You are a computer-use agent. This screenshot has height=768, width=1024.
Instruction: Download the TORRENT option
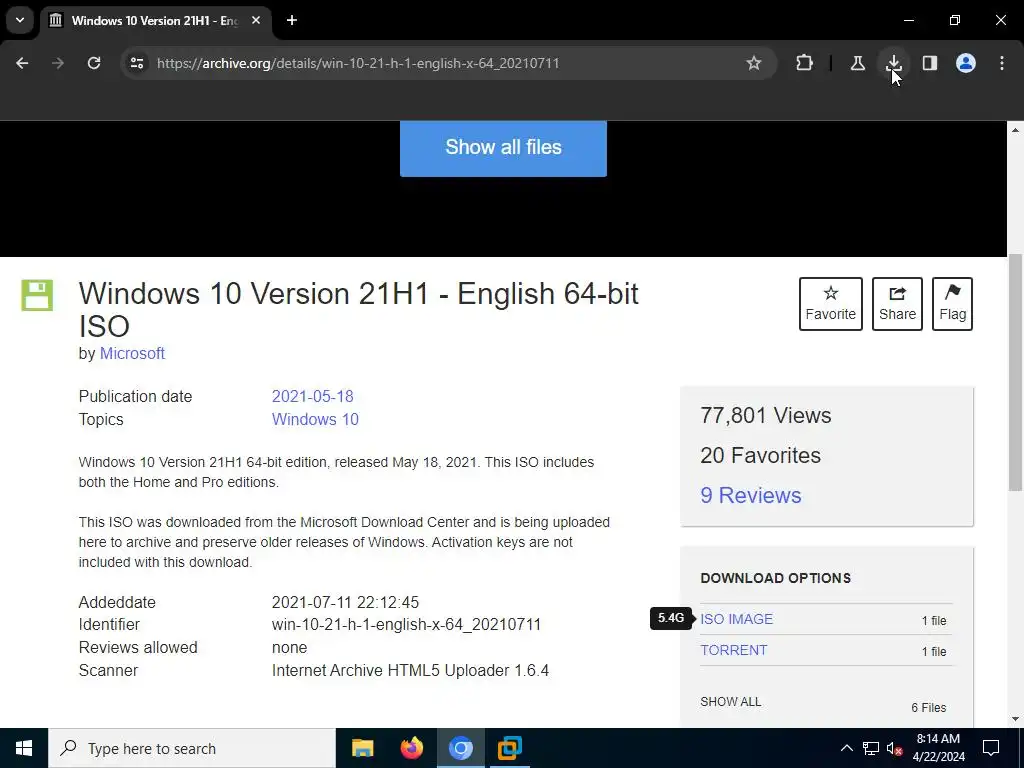click(733, 650)
